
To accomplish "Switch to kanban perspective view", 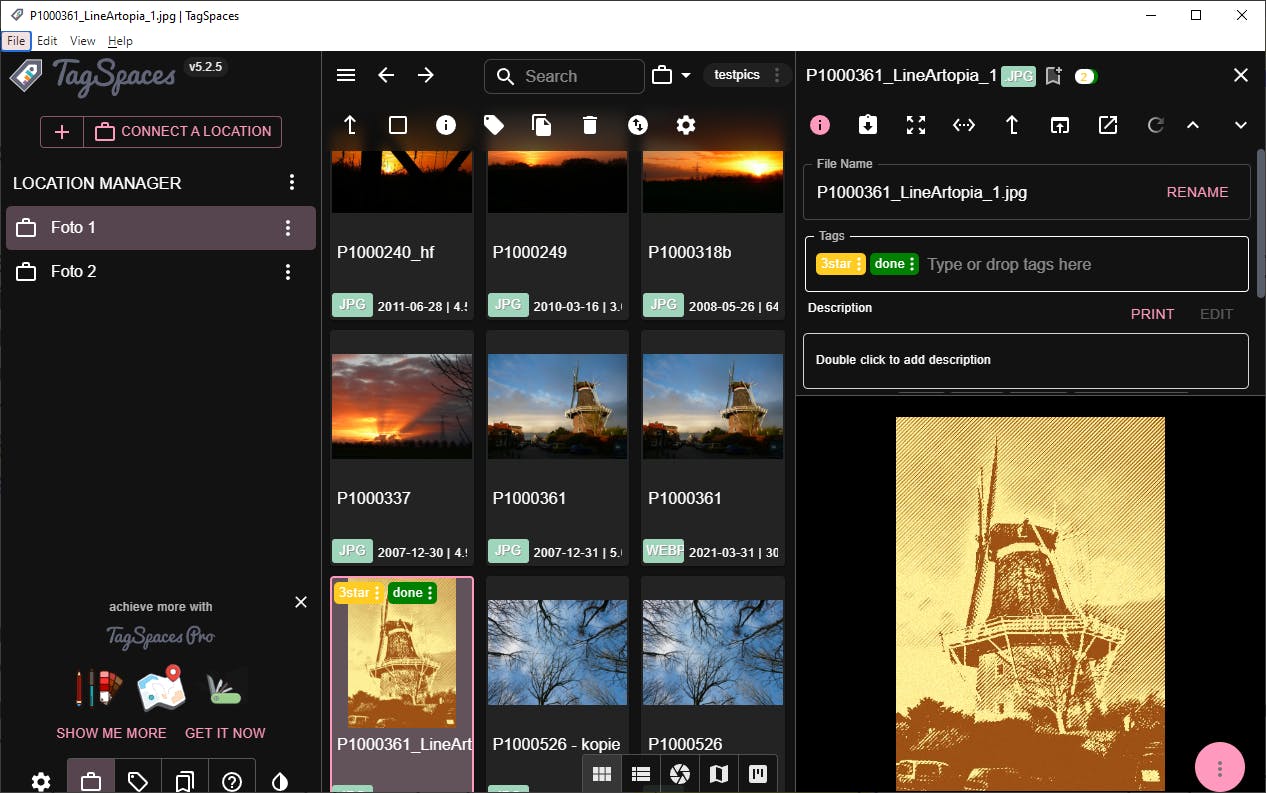I will 758,774.
